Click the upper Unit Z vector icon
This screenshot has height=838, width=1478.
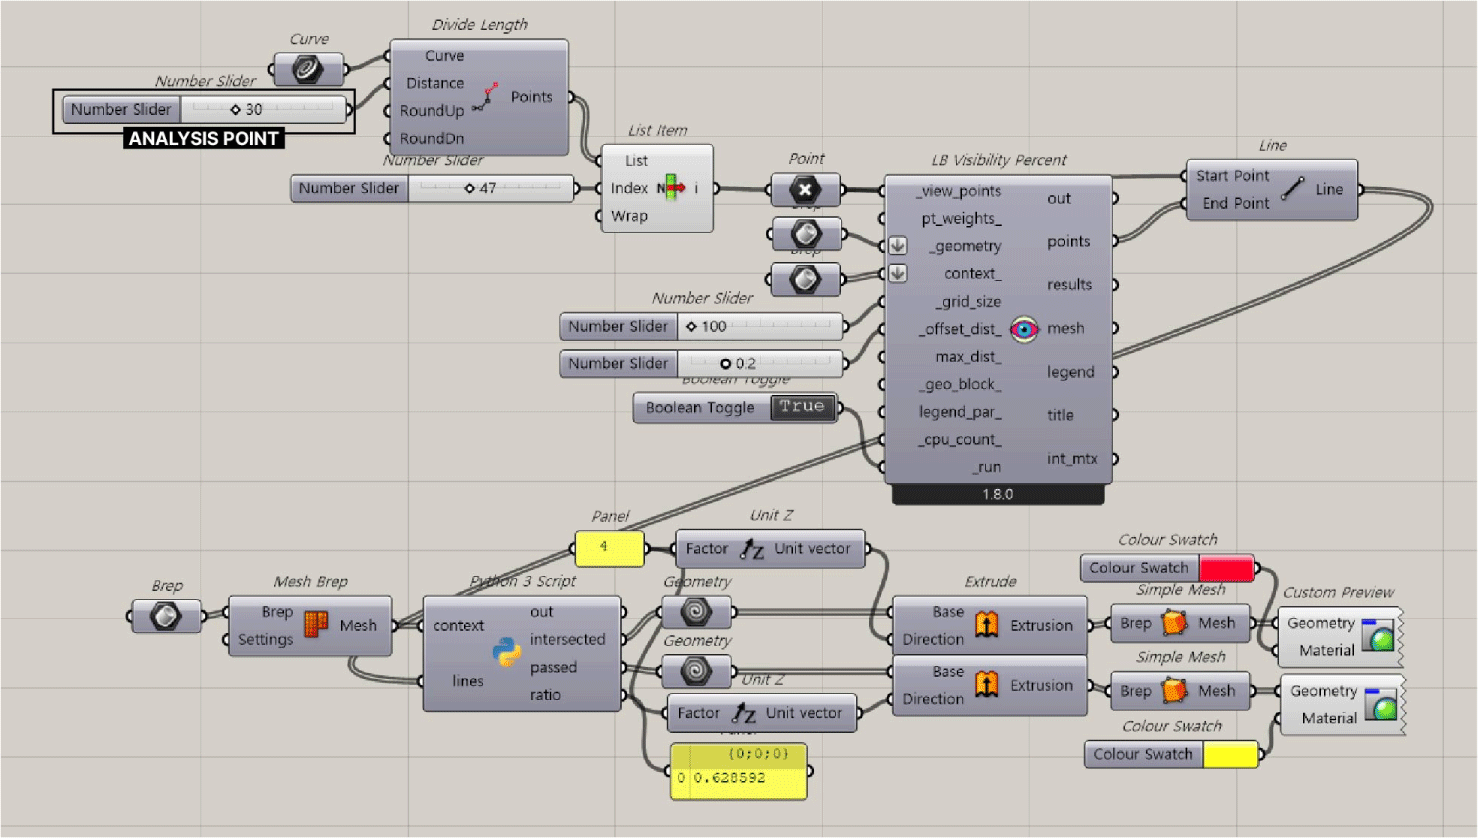pos(752,549)
